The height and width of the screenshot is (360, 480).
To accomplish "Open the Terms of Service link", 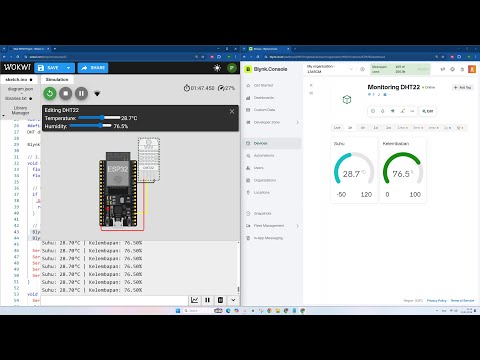I will point(462,301).
